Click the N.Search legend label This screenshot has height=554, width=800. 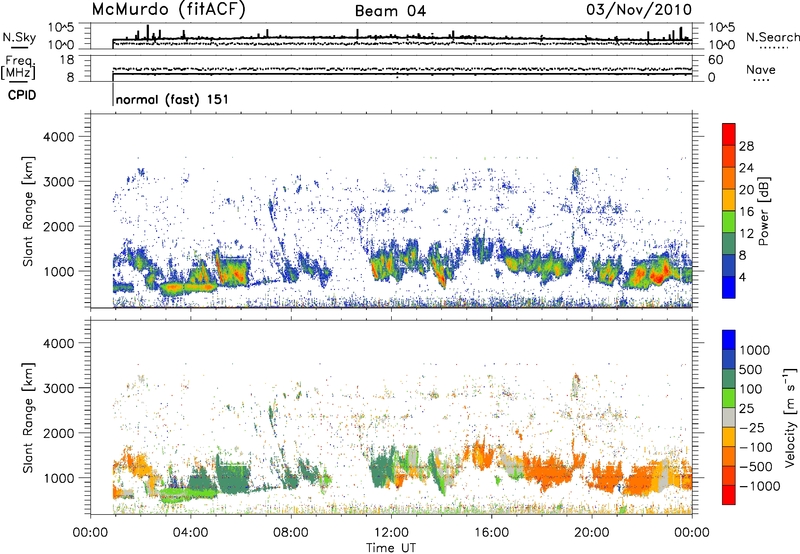pos(772,37)
